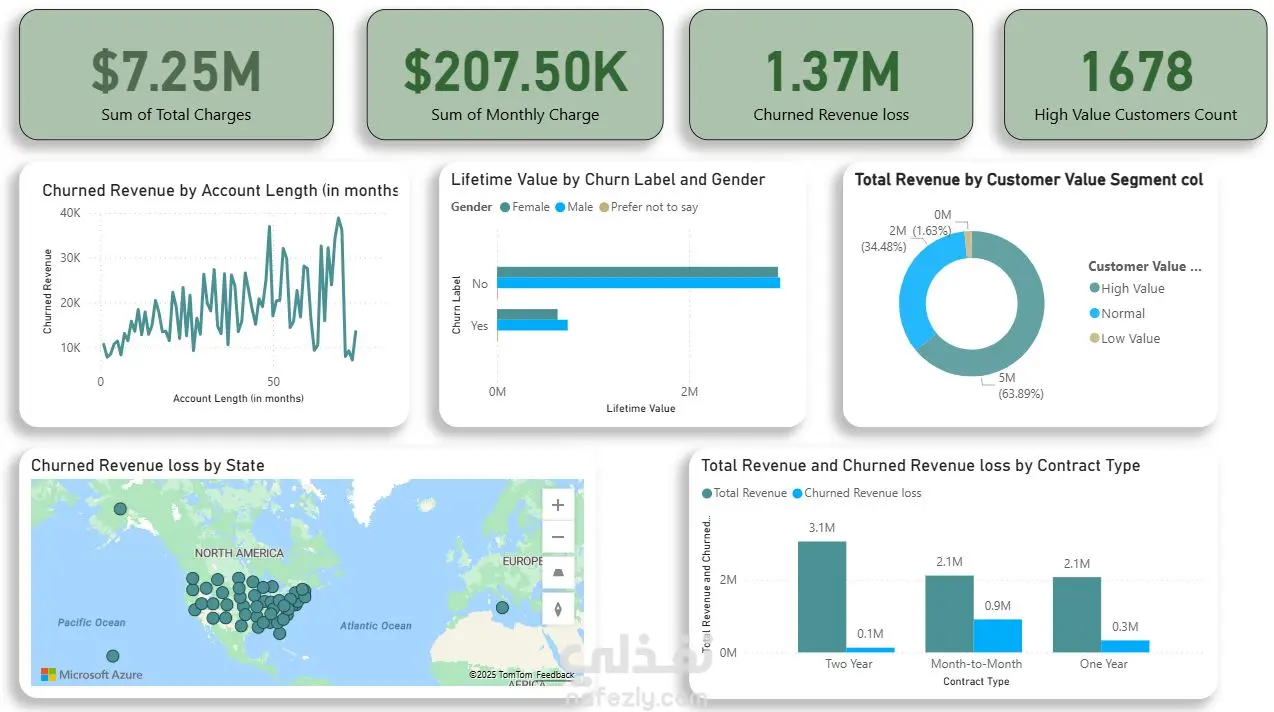Select the Prefer not to say legend item
Screen dimensions: 1274x712
pos(648,207)
